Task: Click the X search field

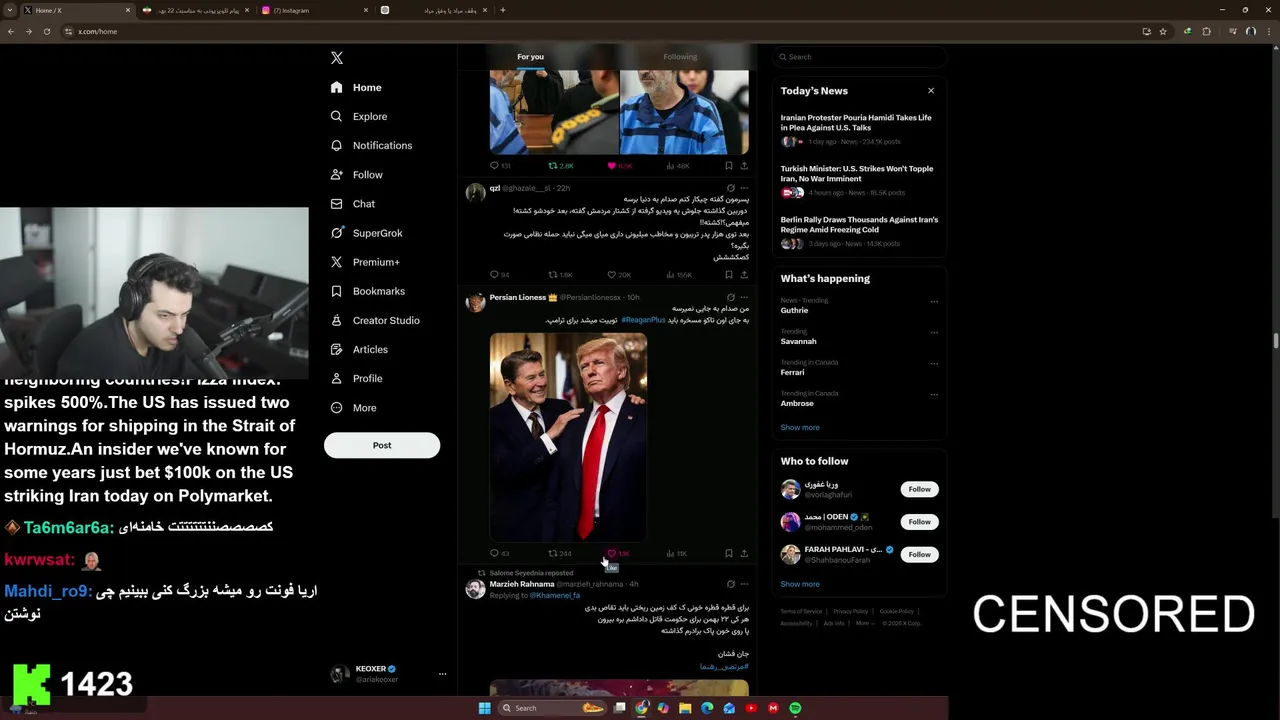Action: pos(859,57)
